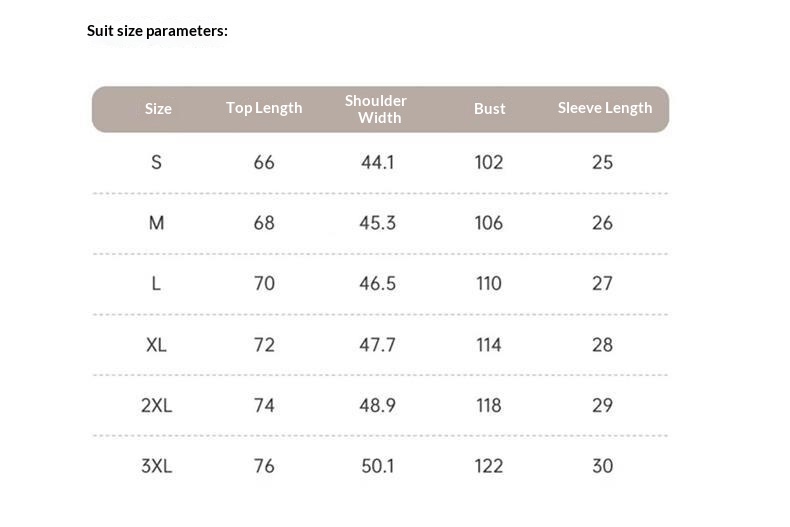Click shoulder width value 45.3

pyautogui.click(x=378, y=223)
